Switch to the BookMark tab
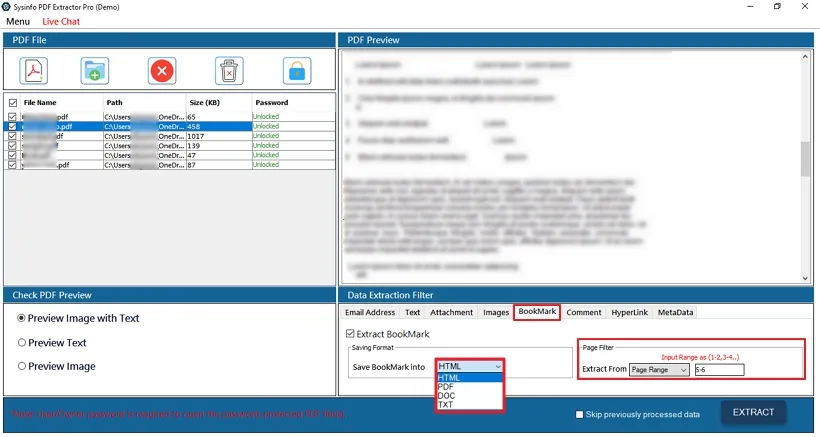Image resolution: width=820 pixels, height=437 pixels. coord(537,312)
